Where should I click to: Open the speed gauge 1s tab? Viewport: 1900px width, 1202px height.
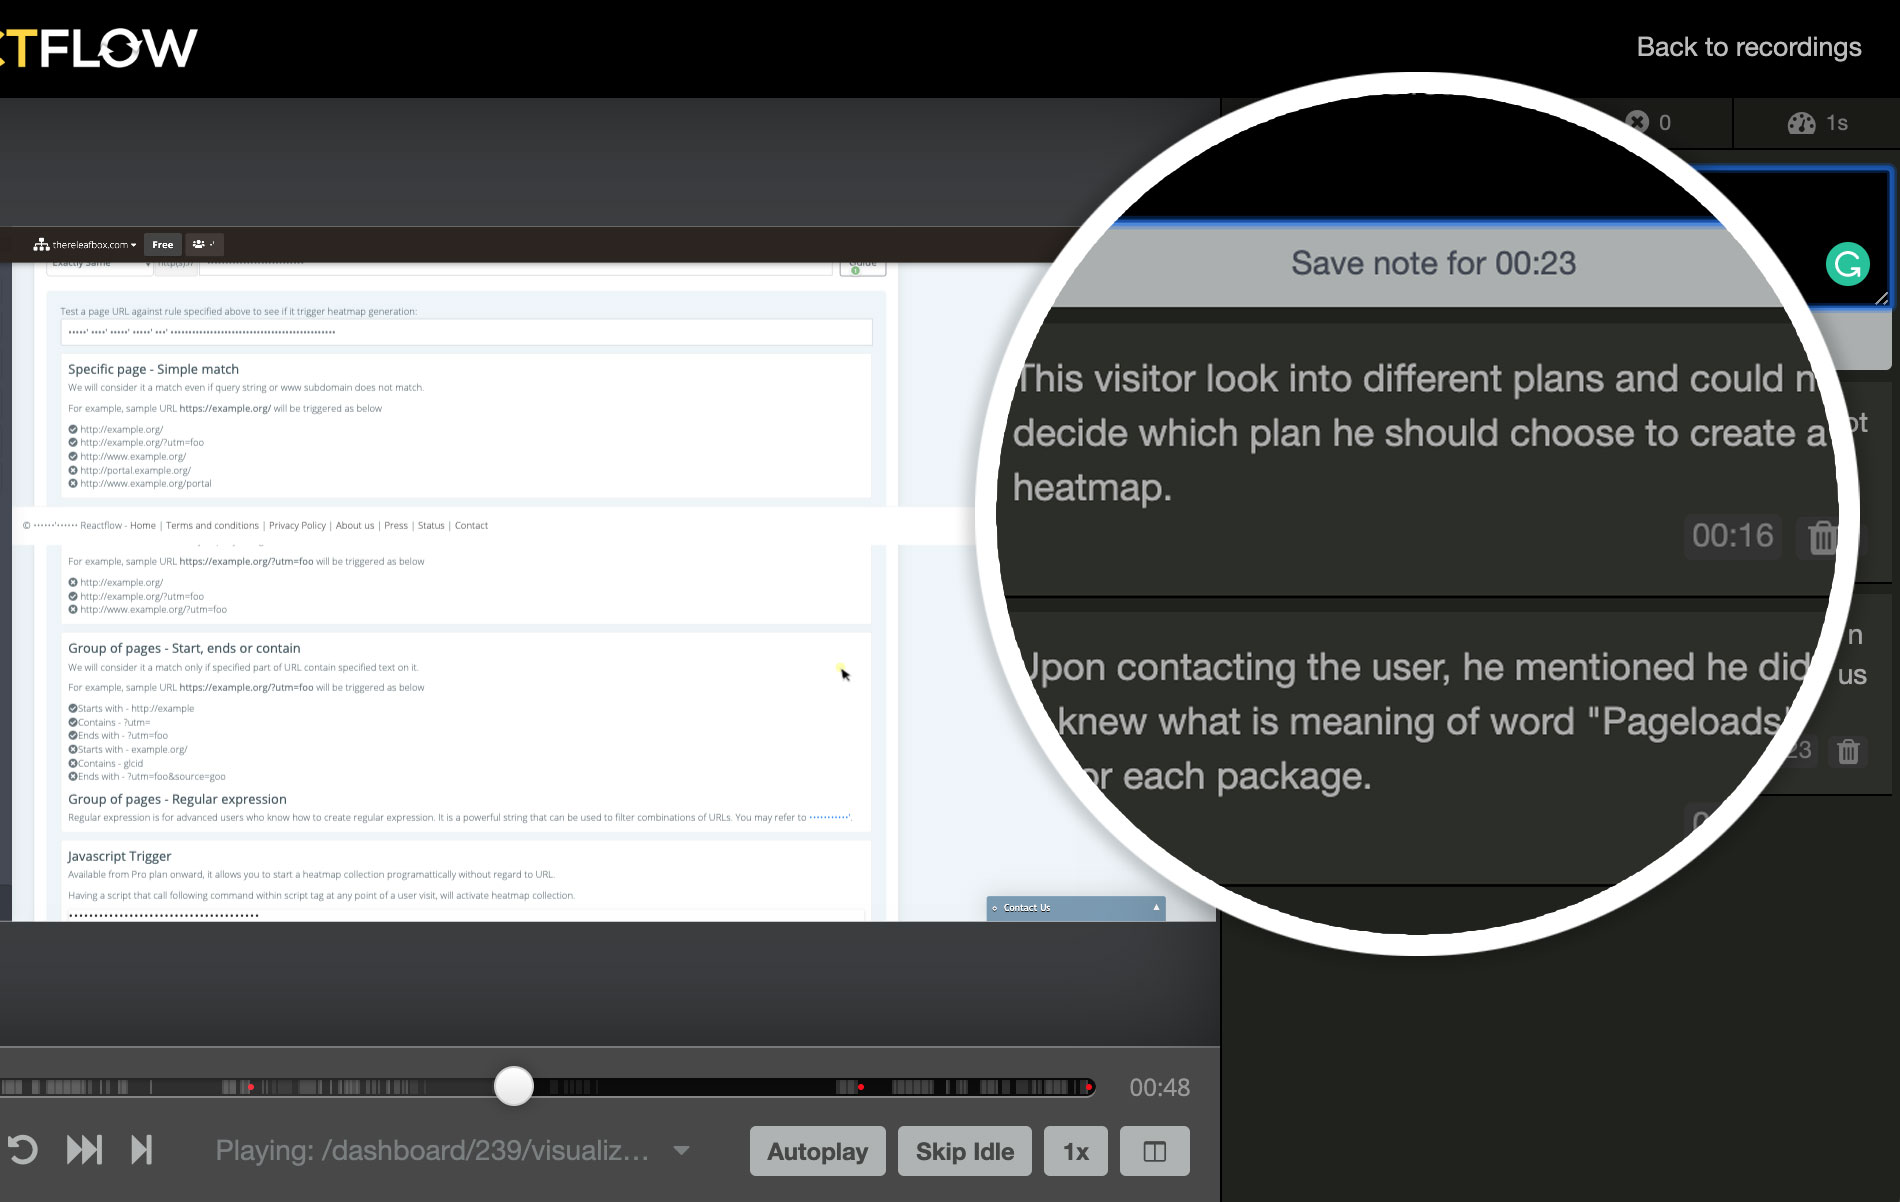click(1816, 123)
